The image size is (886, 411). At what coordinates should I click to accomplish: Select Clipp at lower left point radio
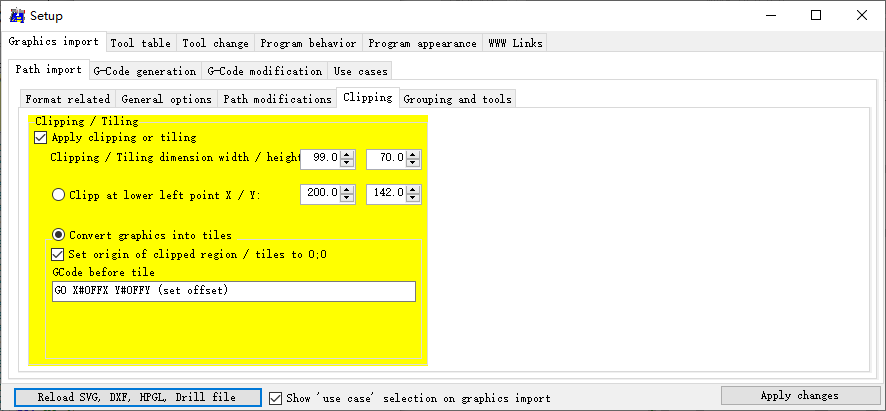tap(59, 195)
